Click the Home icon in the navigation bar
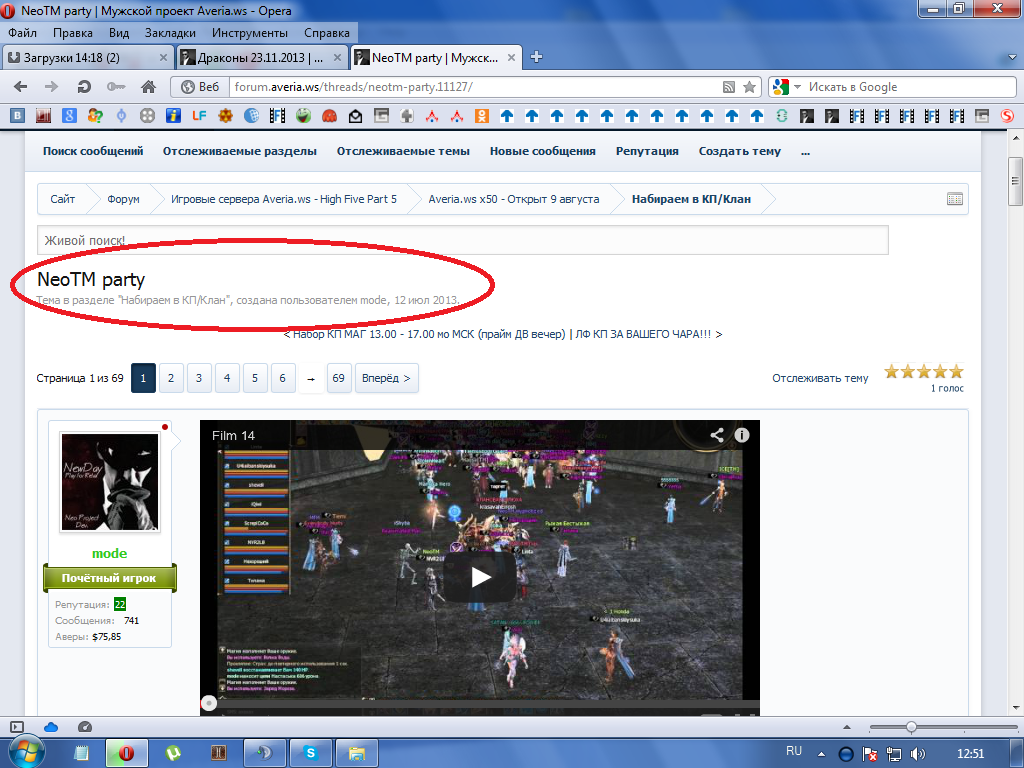The image size is (1024, 768). [148, 87]
